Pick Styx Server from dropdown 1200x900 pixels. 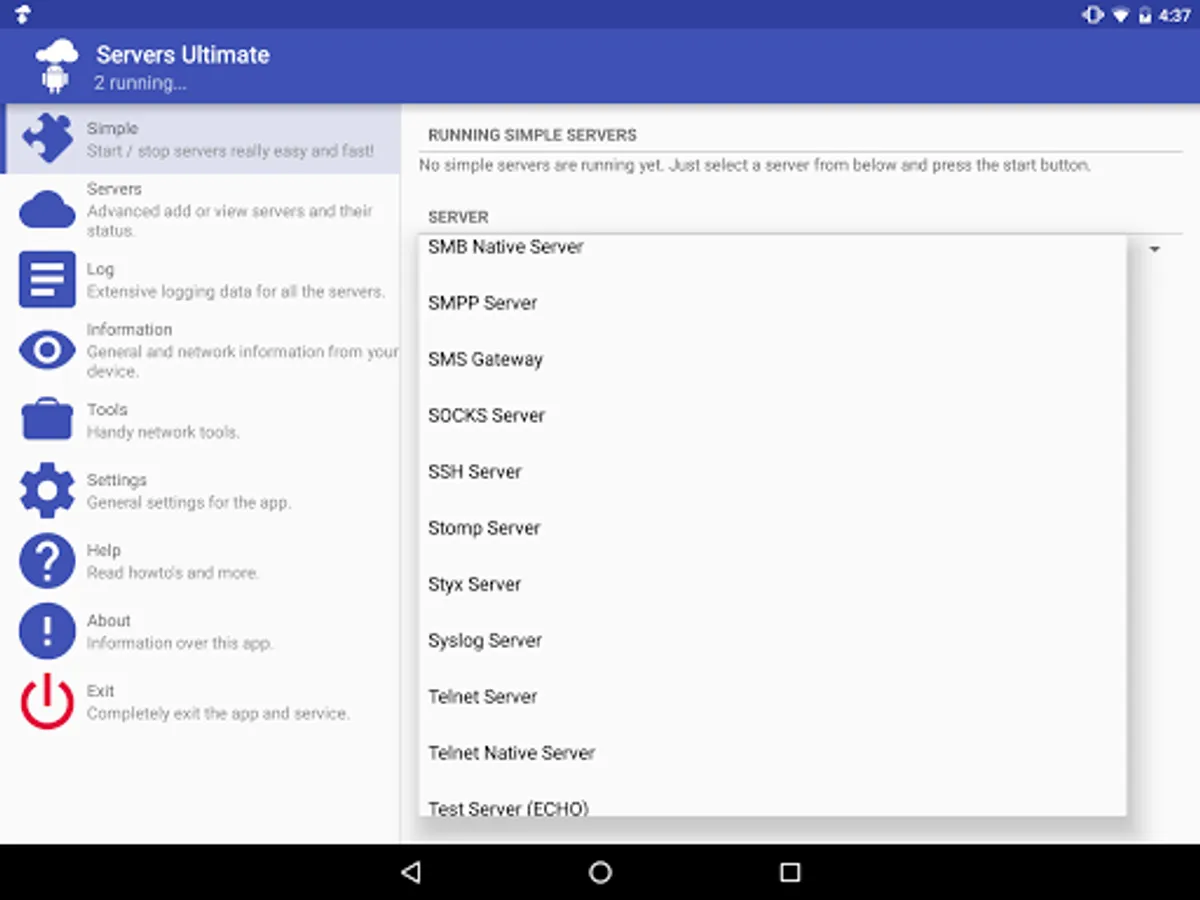point(772,584)
